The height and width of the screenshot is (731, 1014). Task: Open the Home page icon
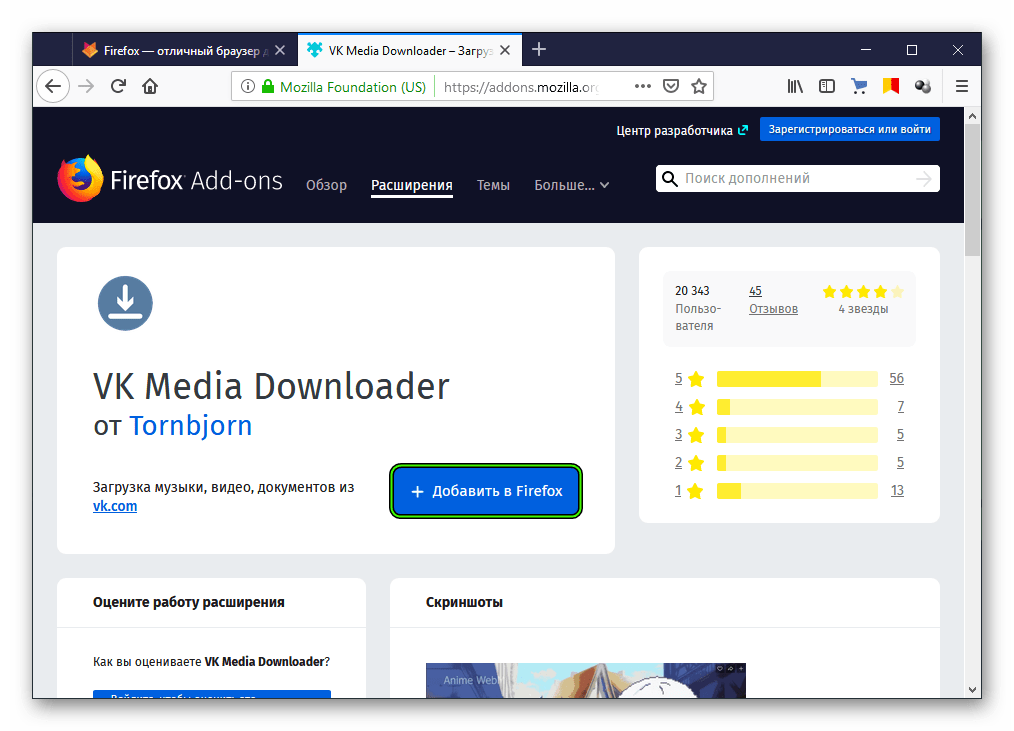[x=150, y=86]
